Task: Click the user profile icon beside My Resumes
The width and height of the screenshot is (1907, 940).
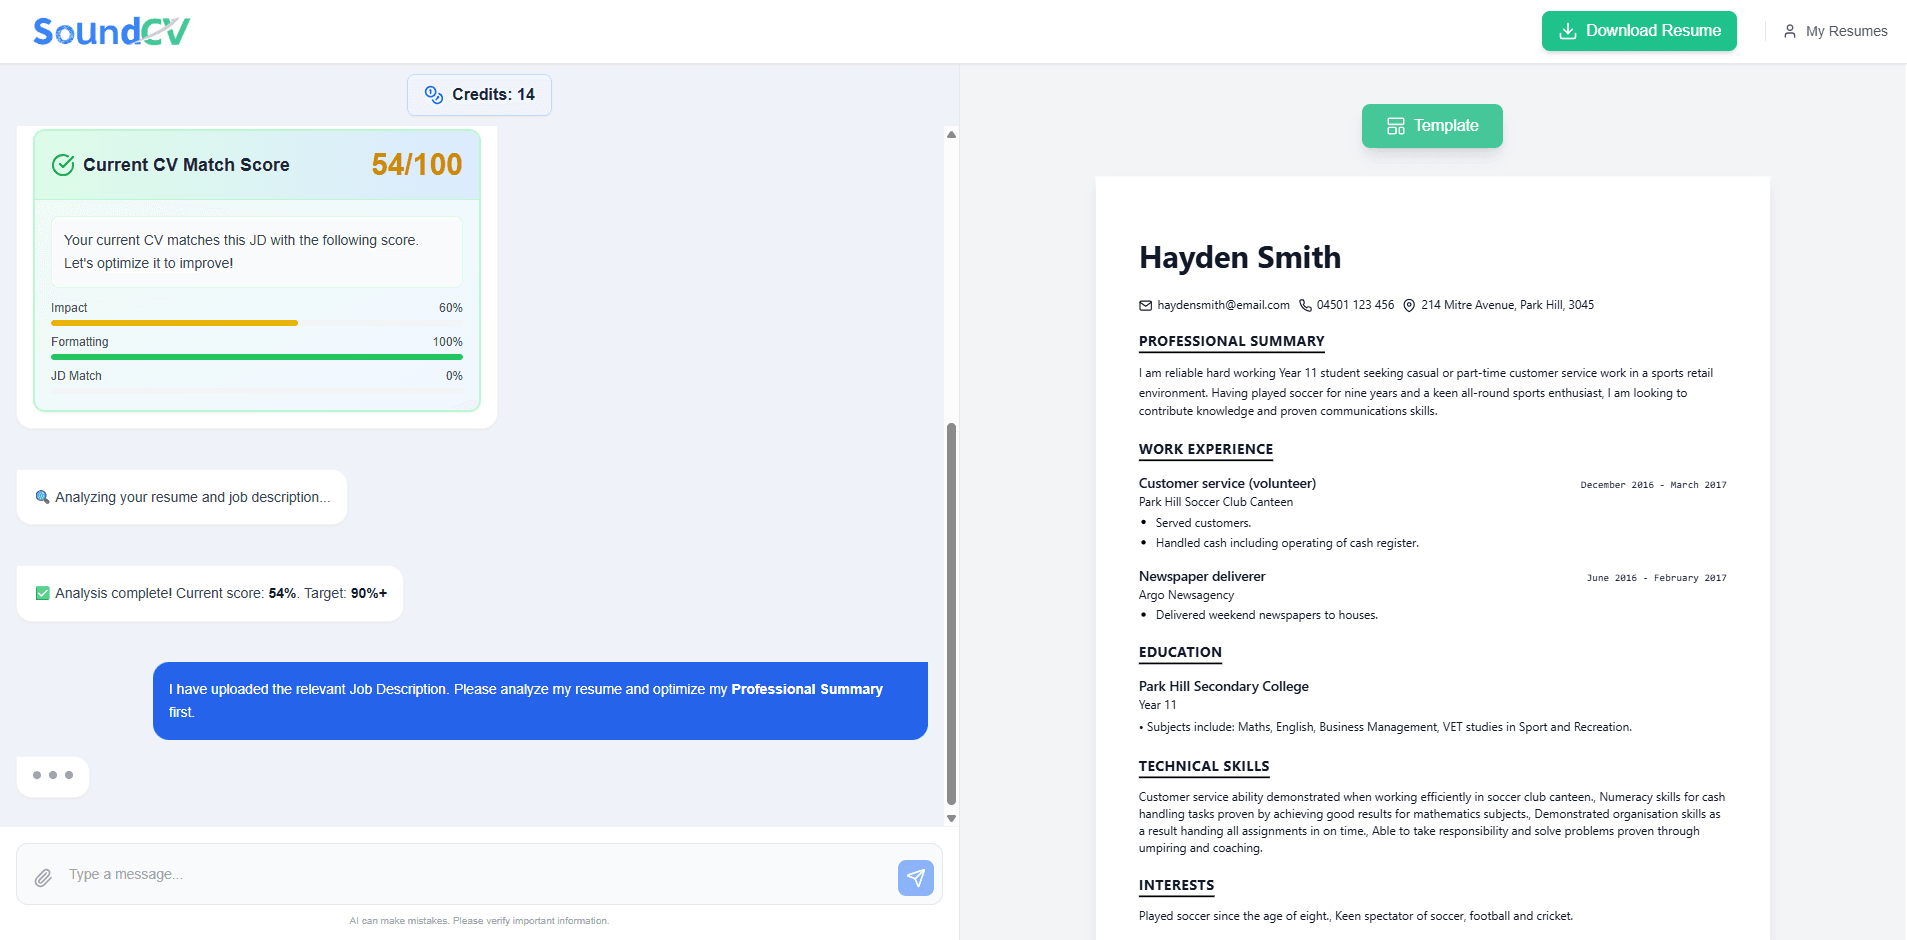Action: point(1789,31)
